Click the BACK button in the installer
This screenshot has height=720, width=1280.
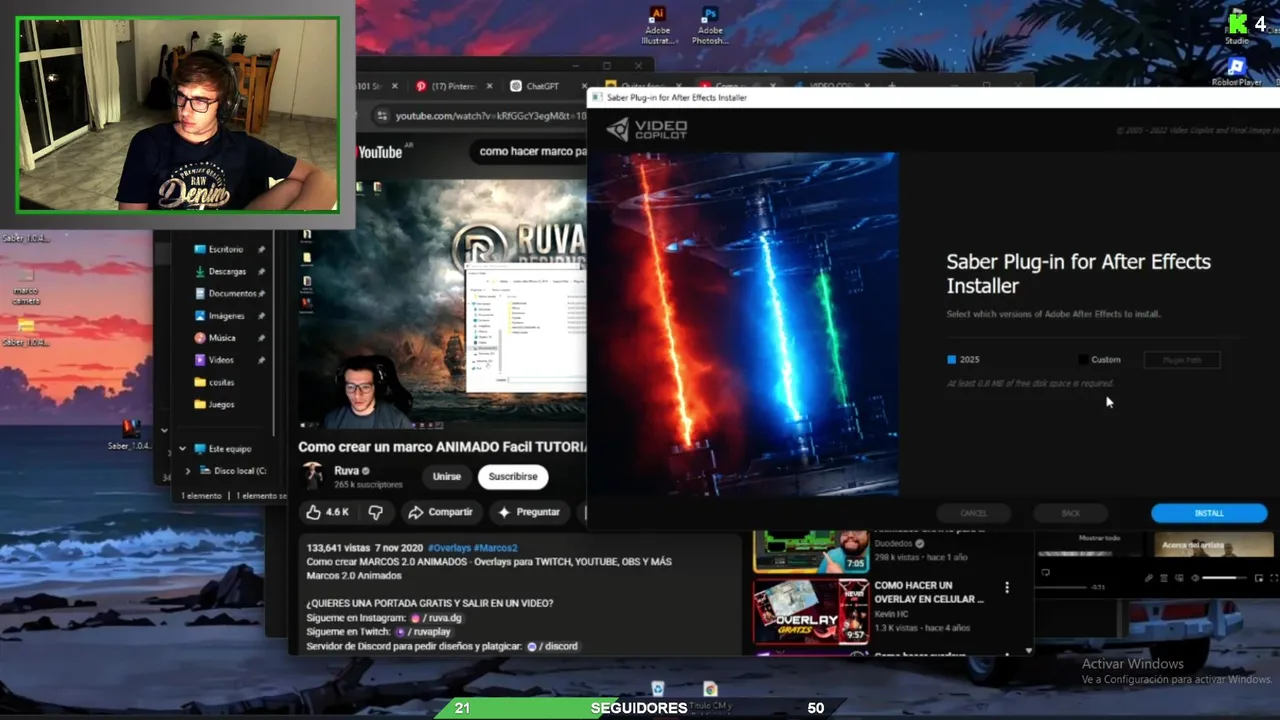(1070, 513)
